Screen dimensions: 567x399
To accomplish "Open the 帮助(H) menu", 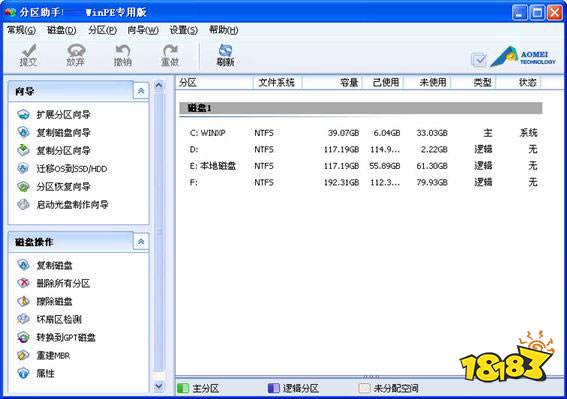I will [x=224, y=30].
